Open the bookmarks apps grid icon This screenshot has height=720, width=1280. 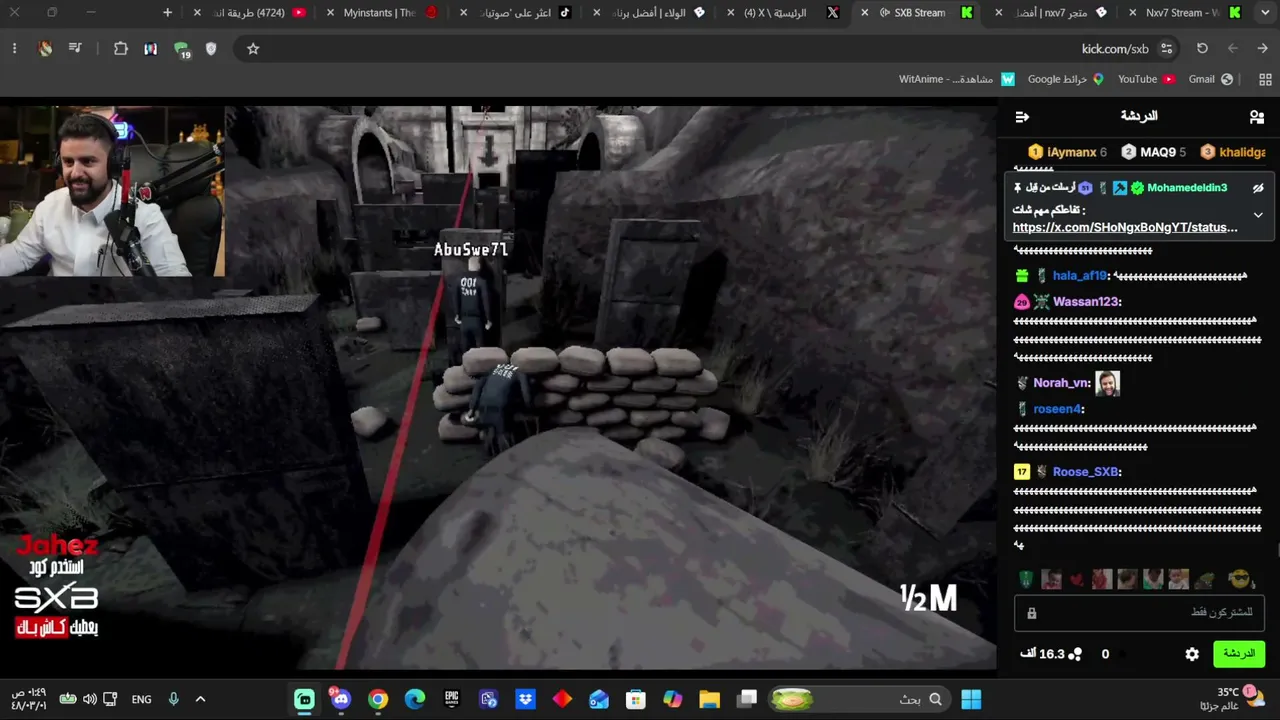point(1265,80)
